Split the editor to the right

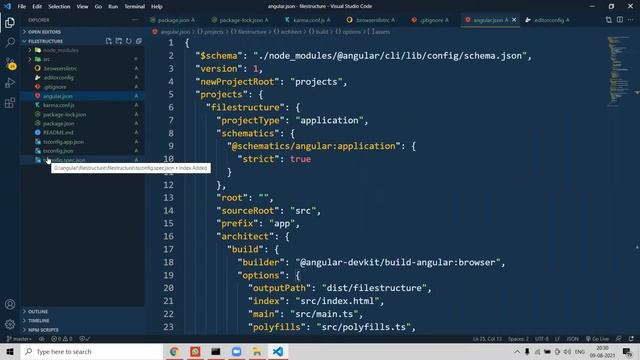[x=620, y=20]
